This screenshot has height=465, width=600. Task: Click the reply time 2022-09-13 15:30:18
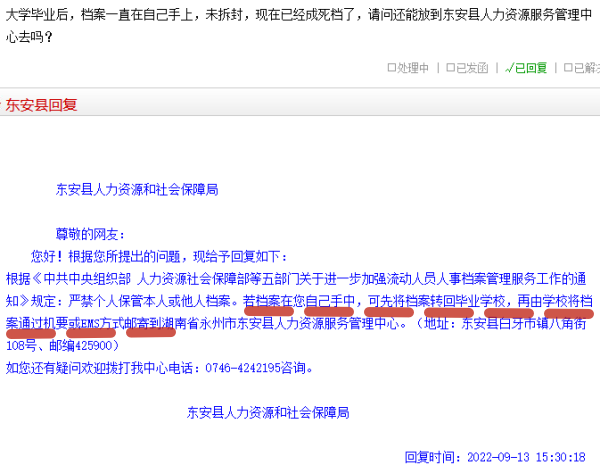(x=526, y=457)
